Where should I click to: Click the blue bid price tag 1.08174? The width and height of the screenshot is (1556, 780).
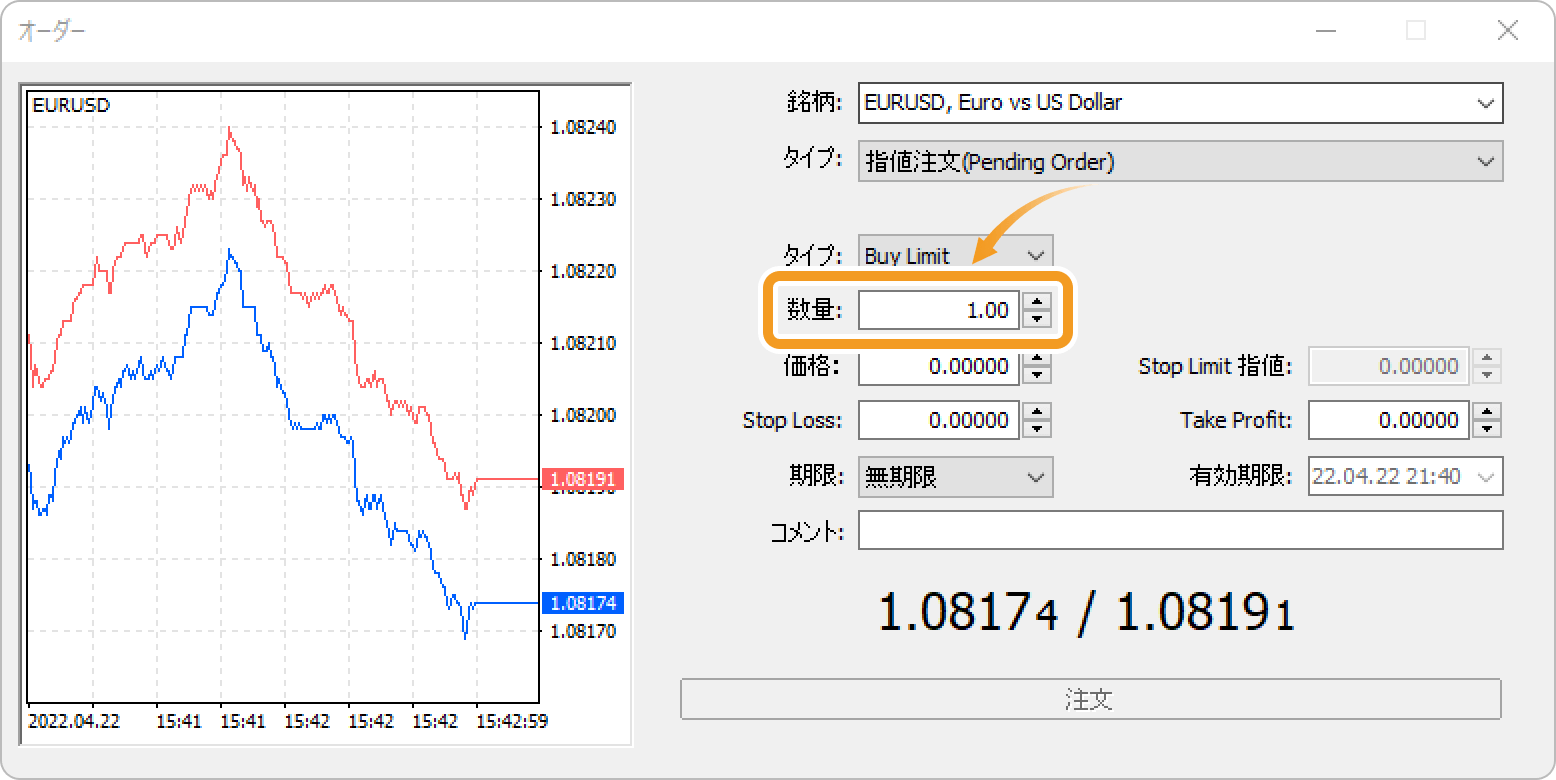click(583, 603)
